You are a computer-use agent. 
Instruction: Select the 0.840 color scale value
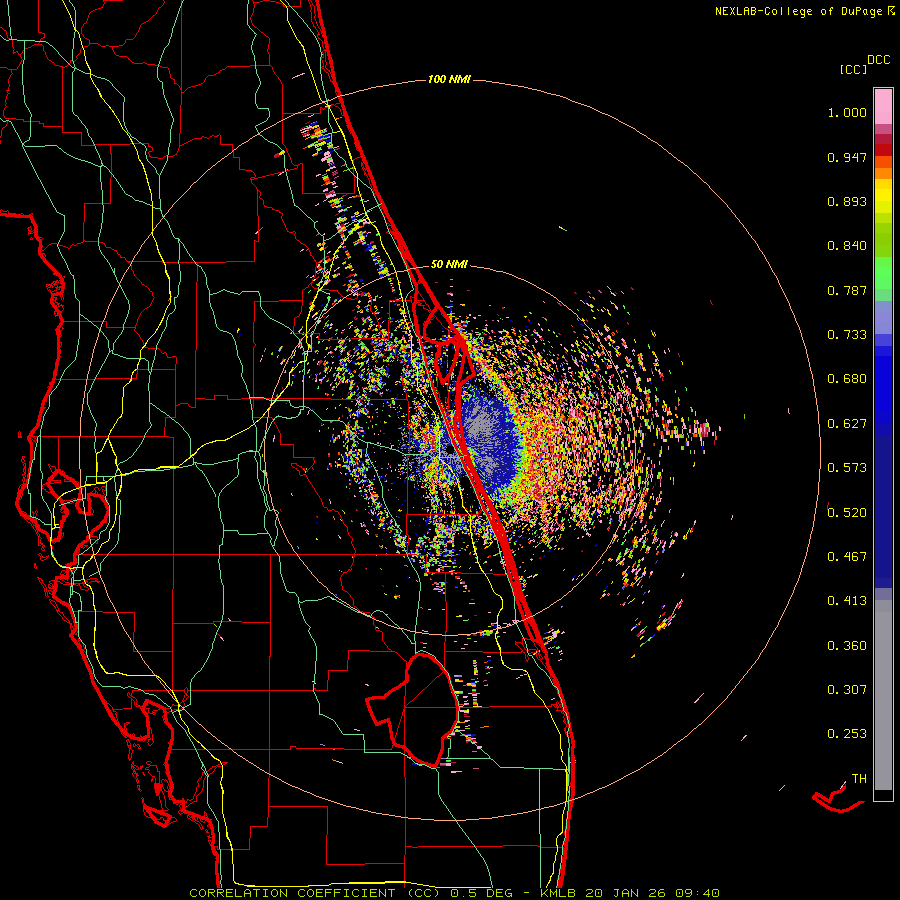point(847,246)
